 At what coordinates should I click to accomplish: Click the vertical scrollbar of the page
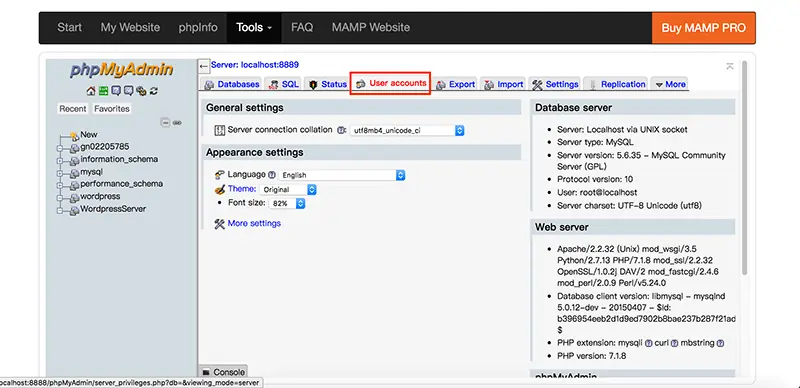click(745, 168)
